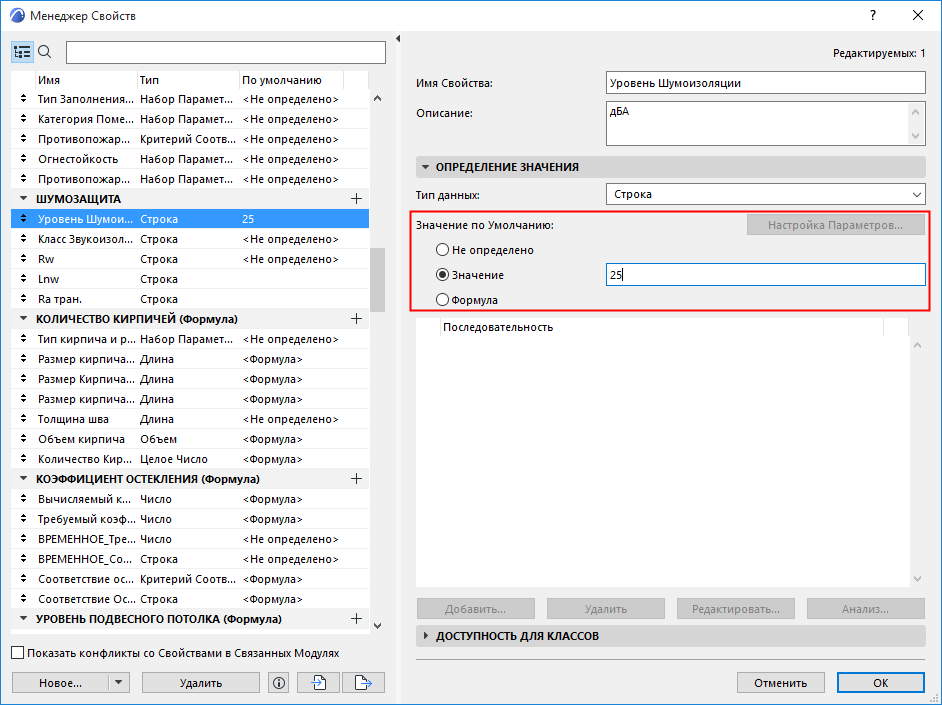Click disabled Удалить button under sequence list
This screenshot has width=942, height=705.
point(606,609)
